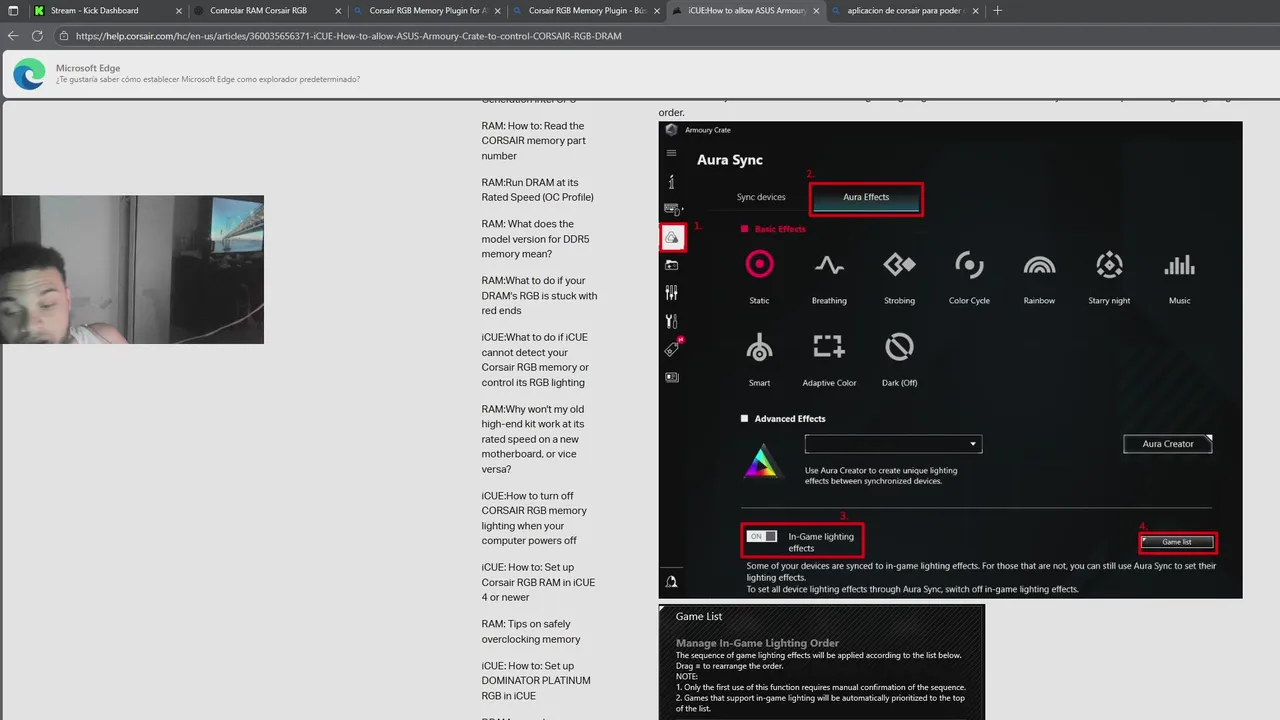Switch to aplicacion de corsair para poder tab

pos(905,10)
